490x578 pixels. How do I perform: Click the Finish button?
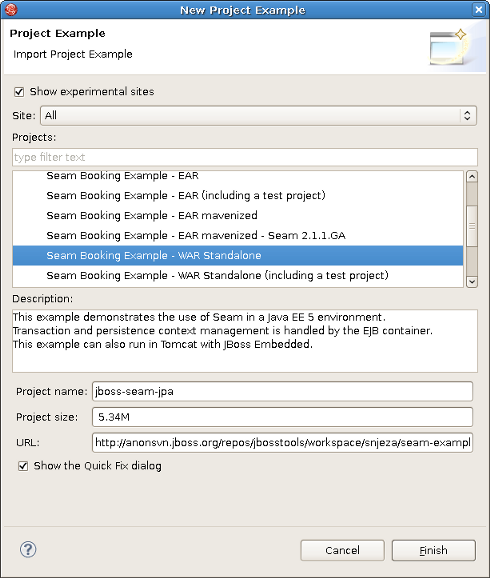click(x=434, y=550)
